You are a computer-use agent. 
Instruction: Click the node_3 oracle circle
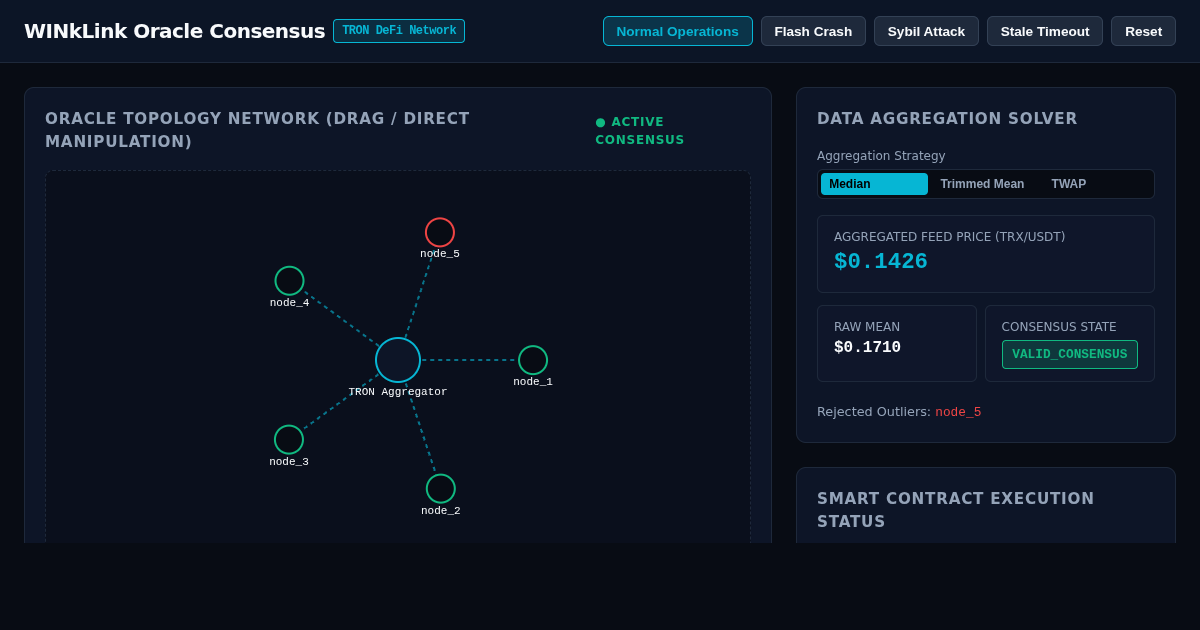[x=289, y=439]
